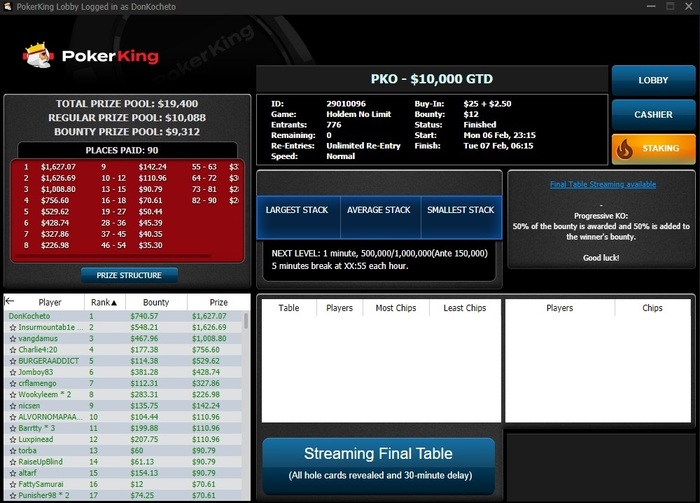Sort the list by Bounty column header
The height and width of the screenshot is (503, 700).
[x=156, y=302]
